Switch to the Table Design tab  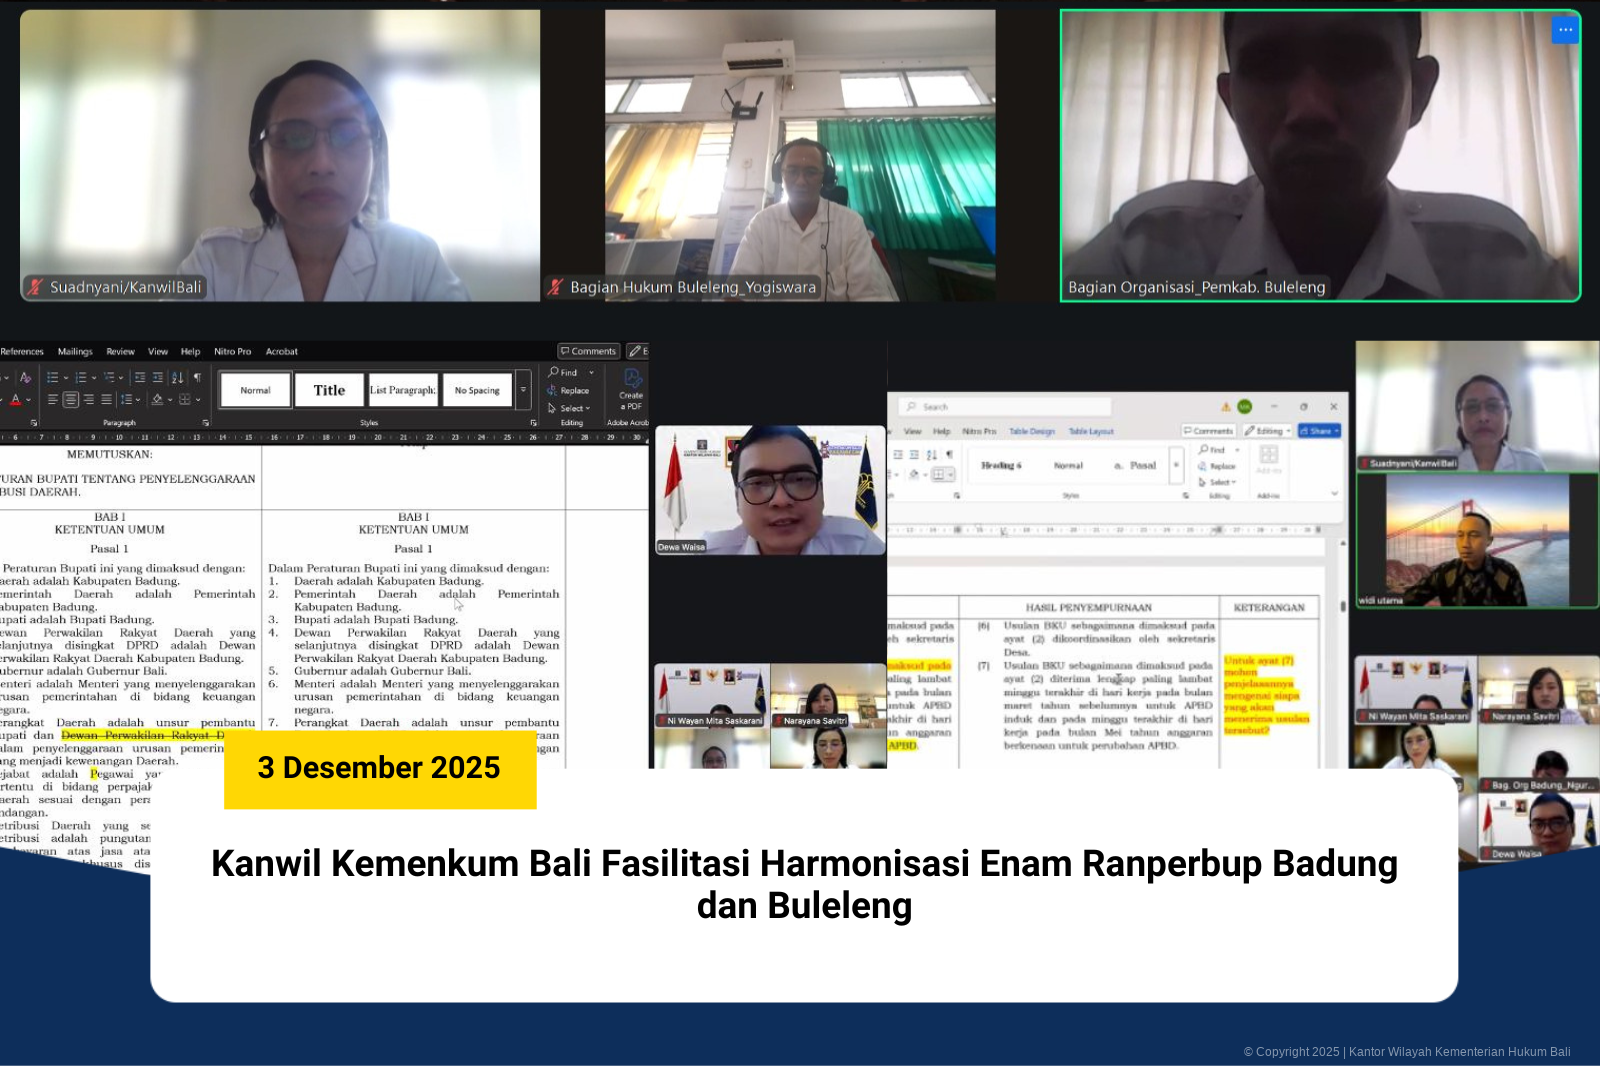(1031, 432)
